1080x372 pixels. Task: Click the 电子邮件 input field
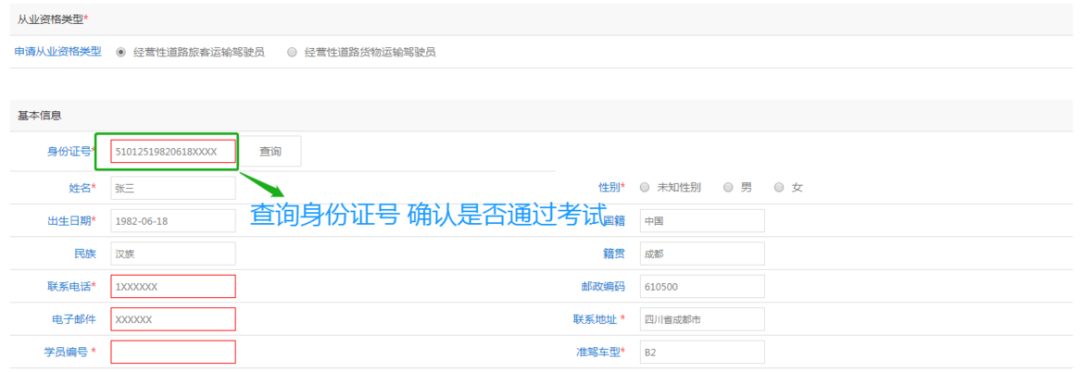[173, 319]
